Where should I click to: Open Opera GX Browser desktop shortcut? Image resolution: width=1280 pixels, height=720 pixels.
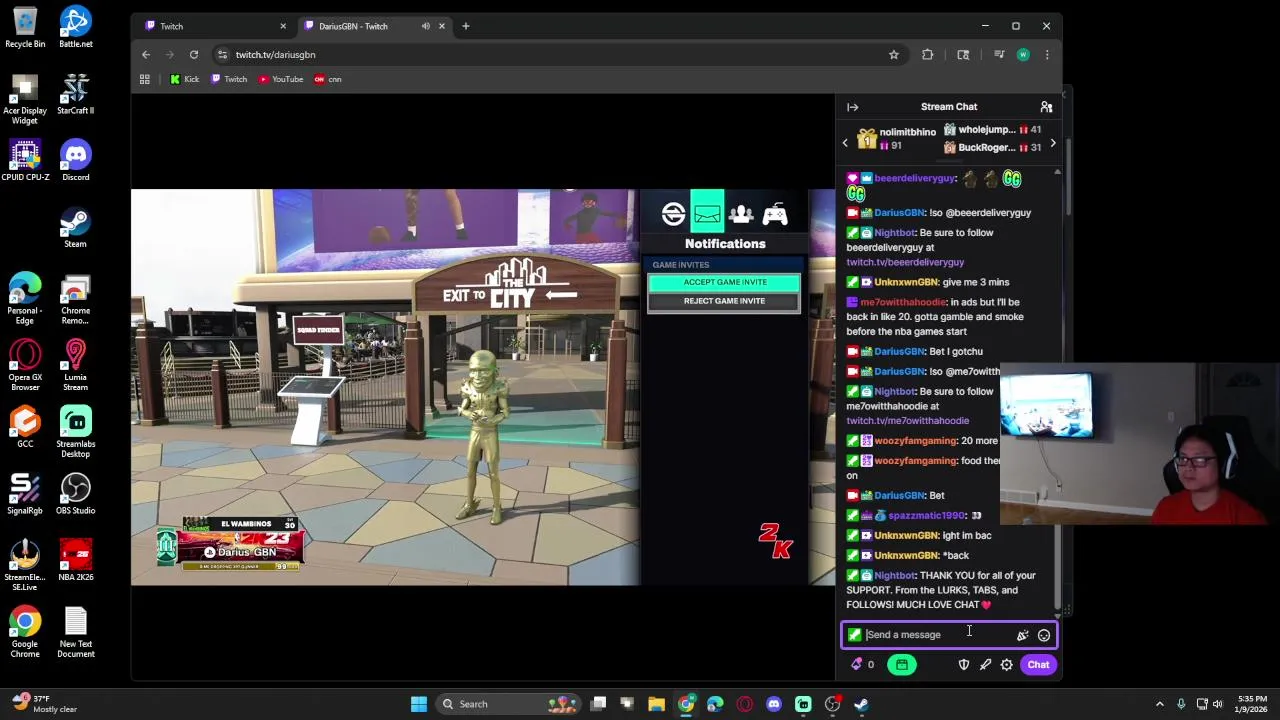[25, 365]
